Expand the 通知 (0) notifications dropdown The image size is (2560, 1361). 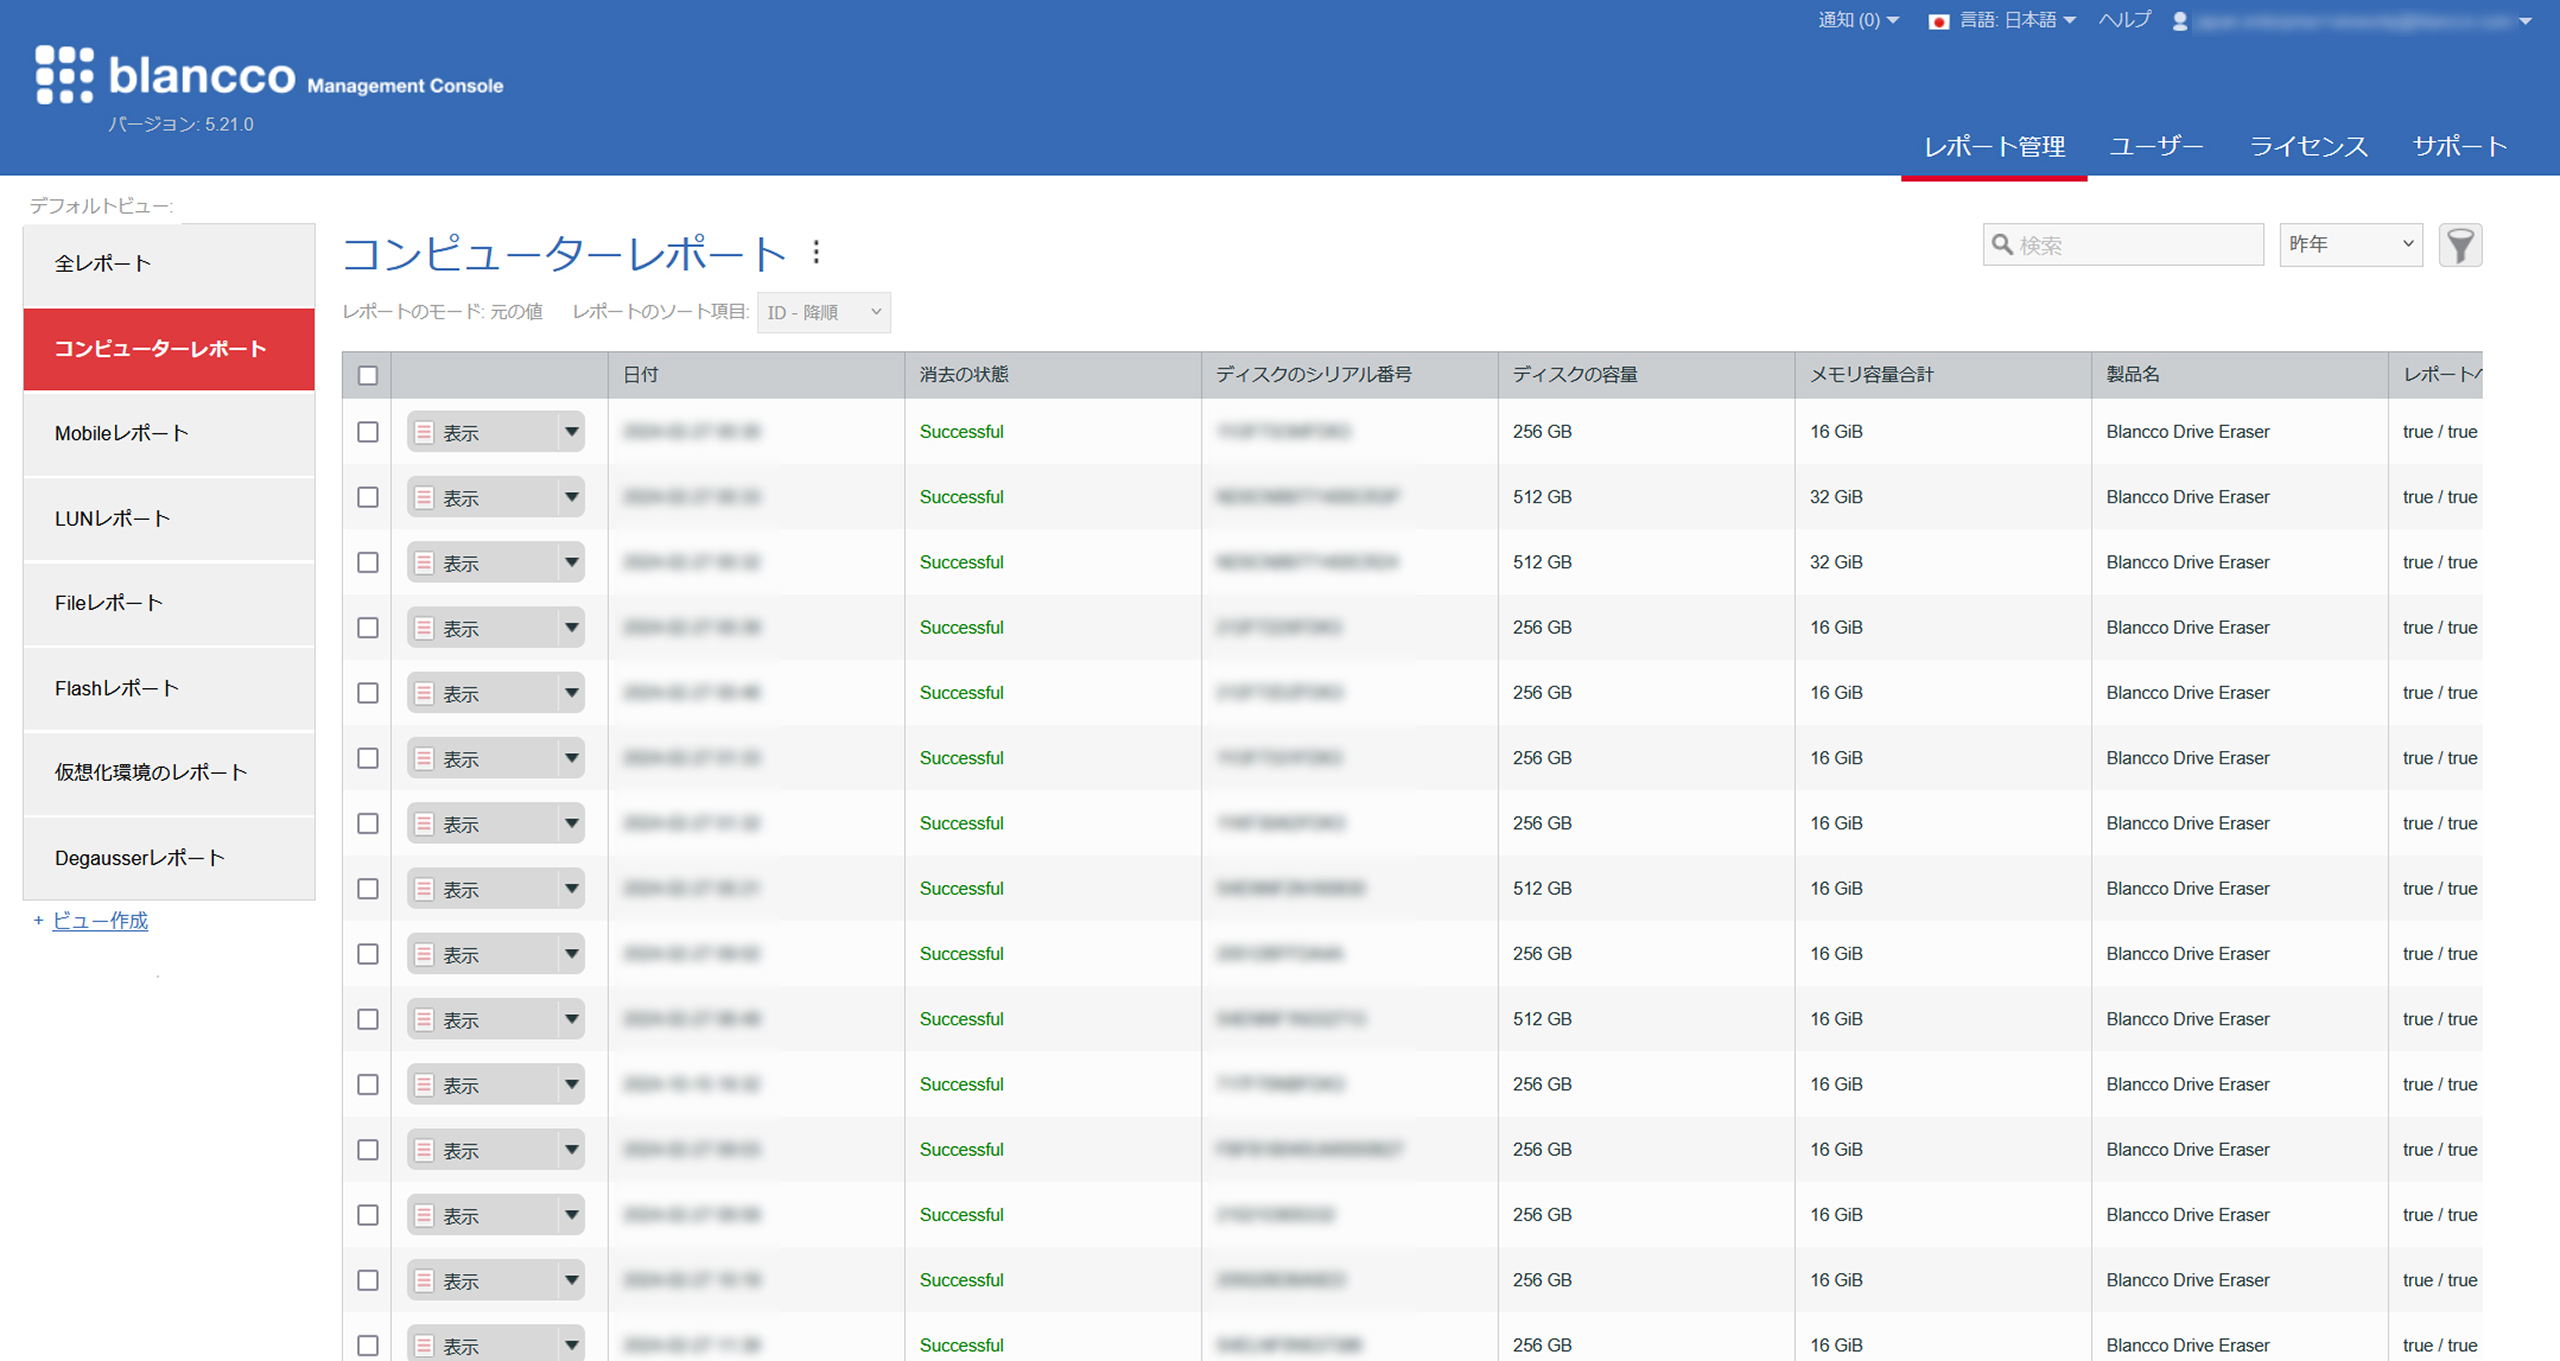click(1858, 20)
